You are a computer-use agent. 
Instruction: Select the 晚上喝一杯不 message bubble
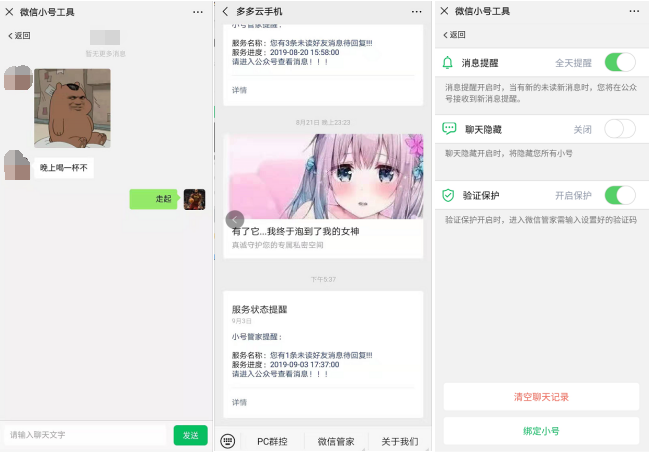[64, 168]
